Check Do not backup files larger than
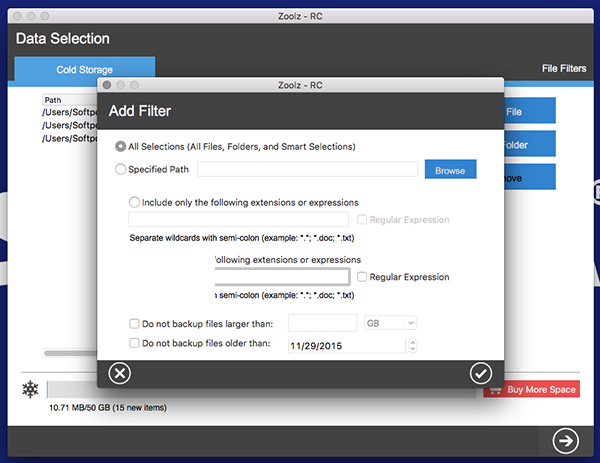Viewport: 600px width, 463px height. [x=134, y=324]
